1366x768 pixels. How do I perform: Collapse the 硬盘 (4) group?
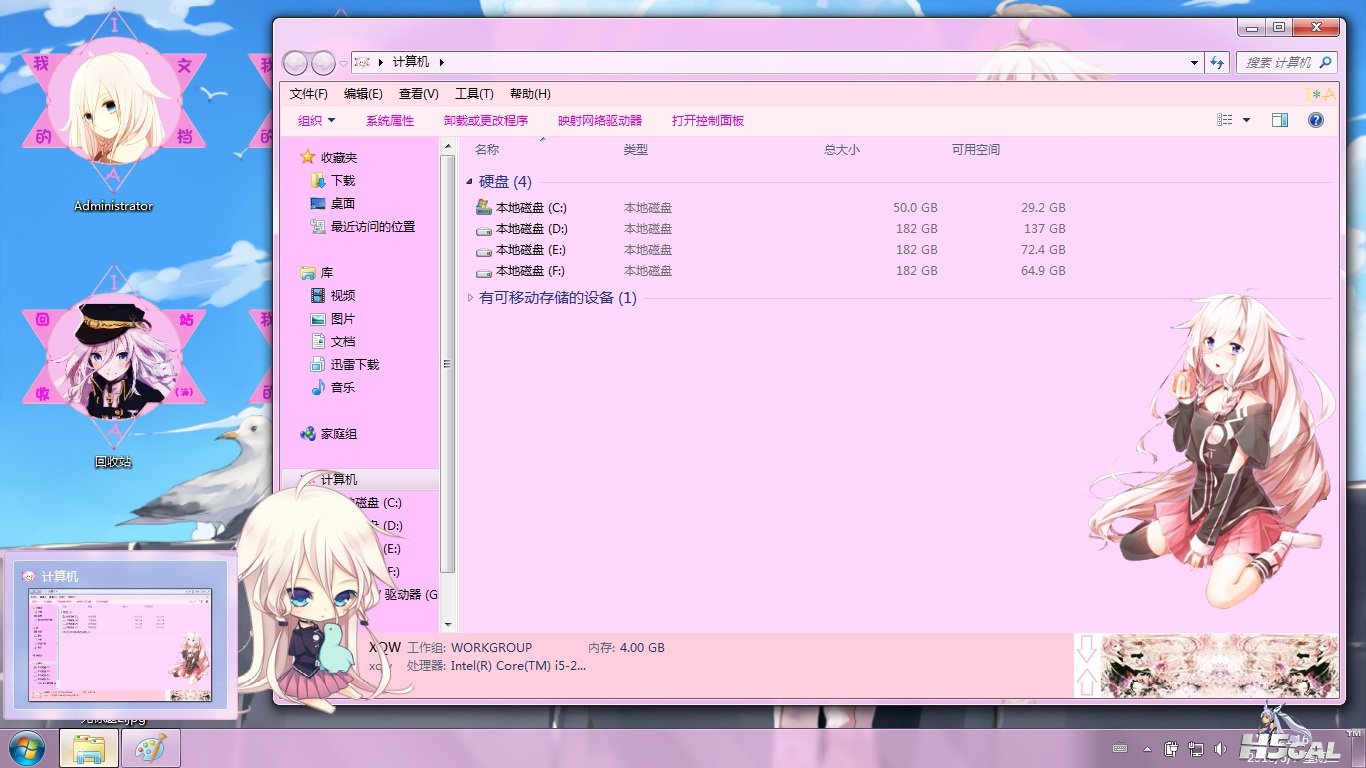[x=470, y=182]
